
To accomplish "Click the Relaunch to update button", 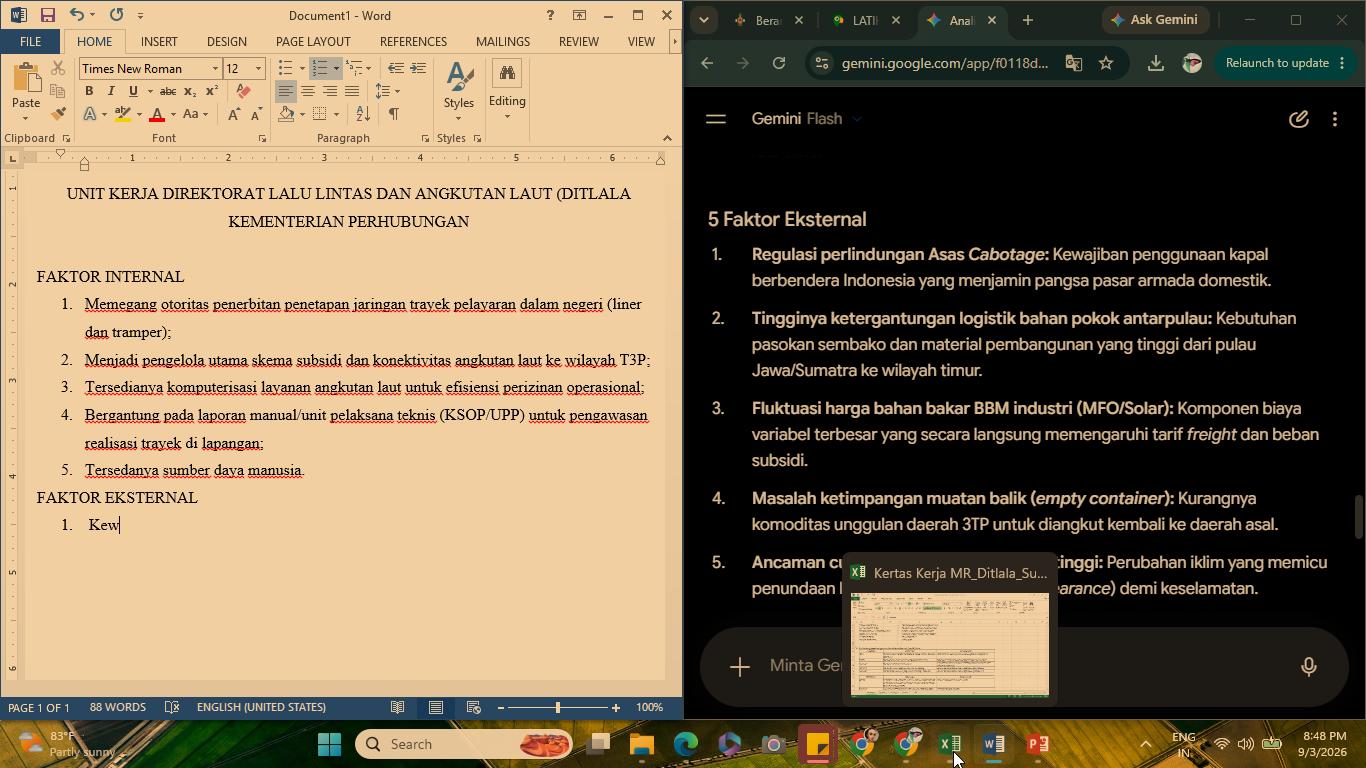I will (1277, 63).
